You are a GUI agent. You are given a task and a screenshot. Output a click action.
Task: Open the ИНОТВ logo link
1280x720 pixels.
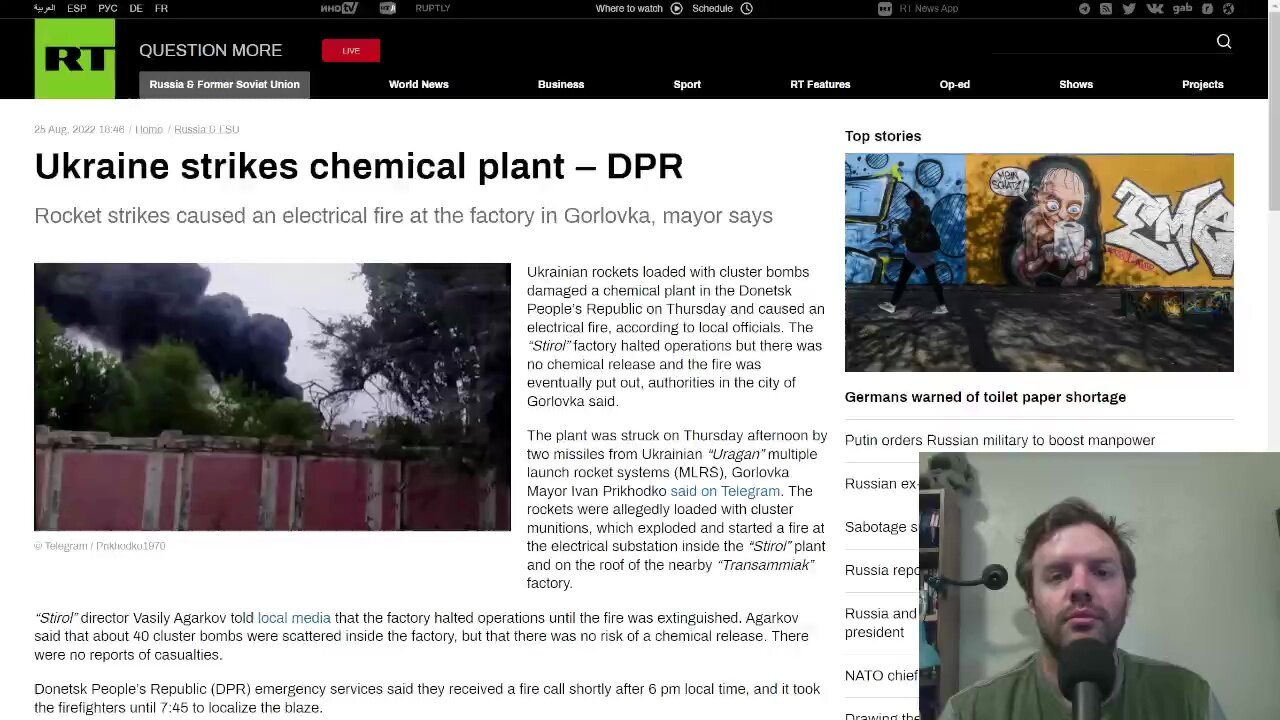coord(338,8)
